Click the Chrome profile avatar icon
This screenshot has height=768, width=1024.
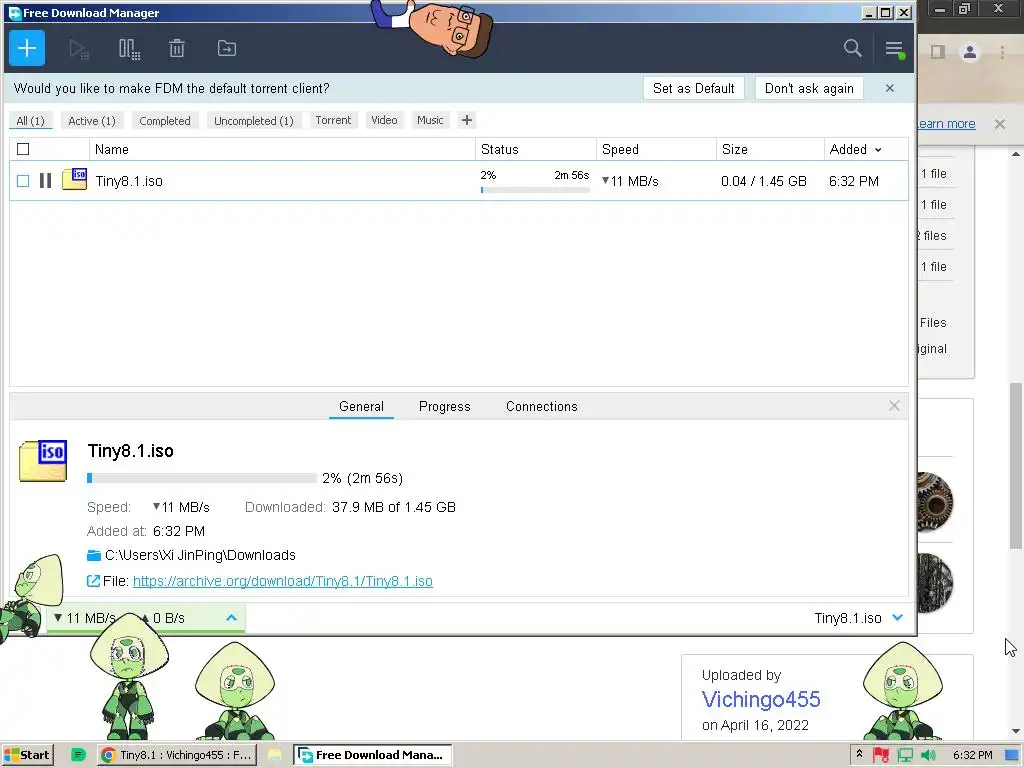(970, 52)
